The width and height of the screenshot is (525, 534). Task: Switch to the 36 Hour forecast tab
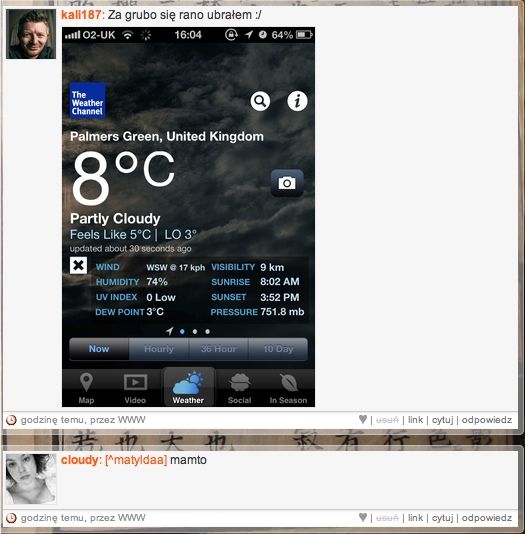[219, 349]
